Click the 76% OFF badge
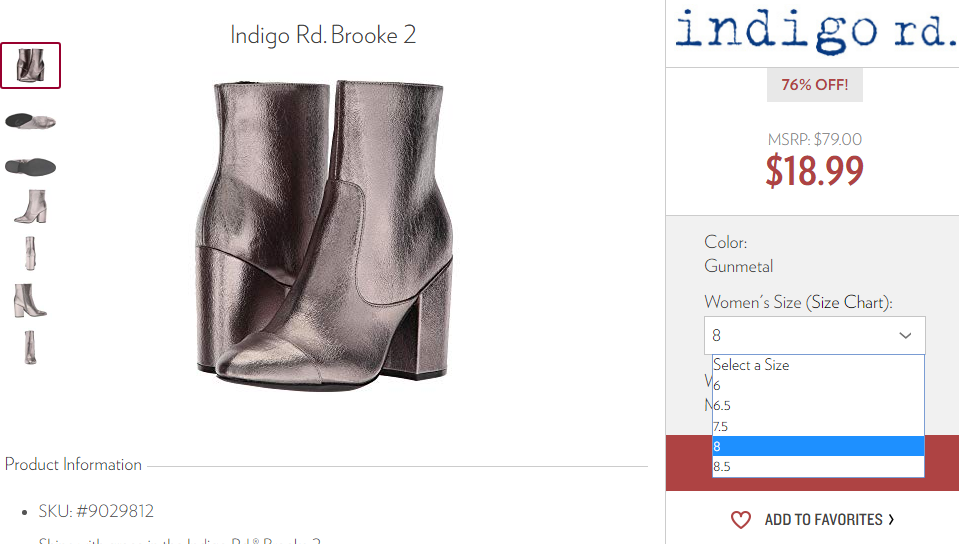 [x=815, y=85]
